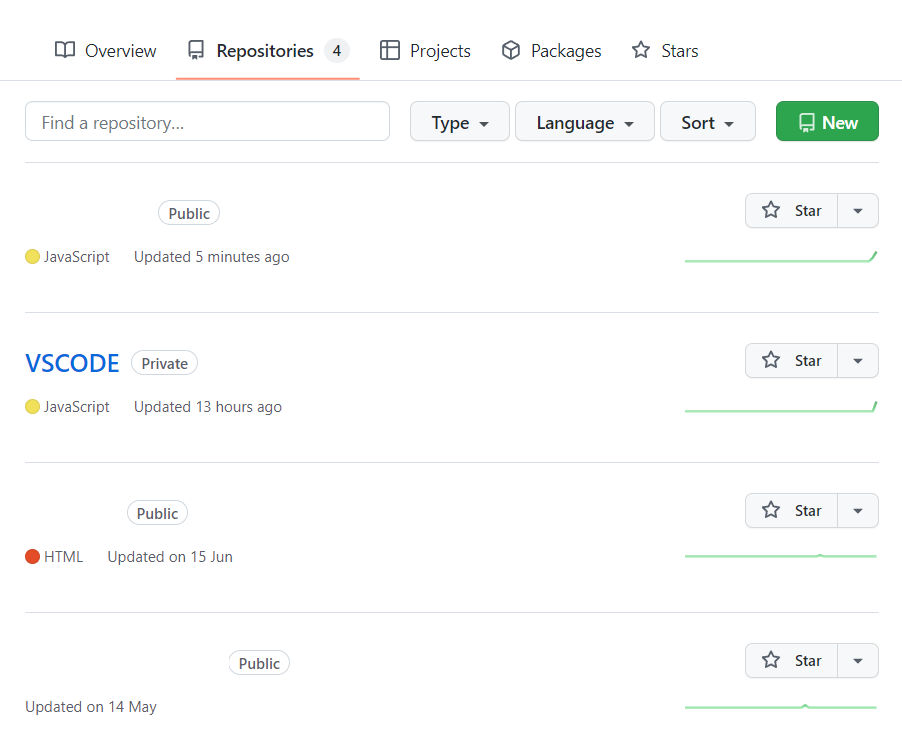Image resolution: width=902 pixels, height=749 pixels.
Task: Click the repo icon inside New button
Action: (x=807, y=123)
